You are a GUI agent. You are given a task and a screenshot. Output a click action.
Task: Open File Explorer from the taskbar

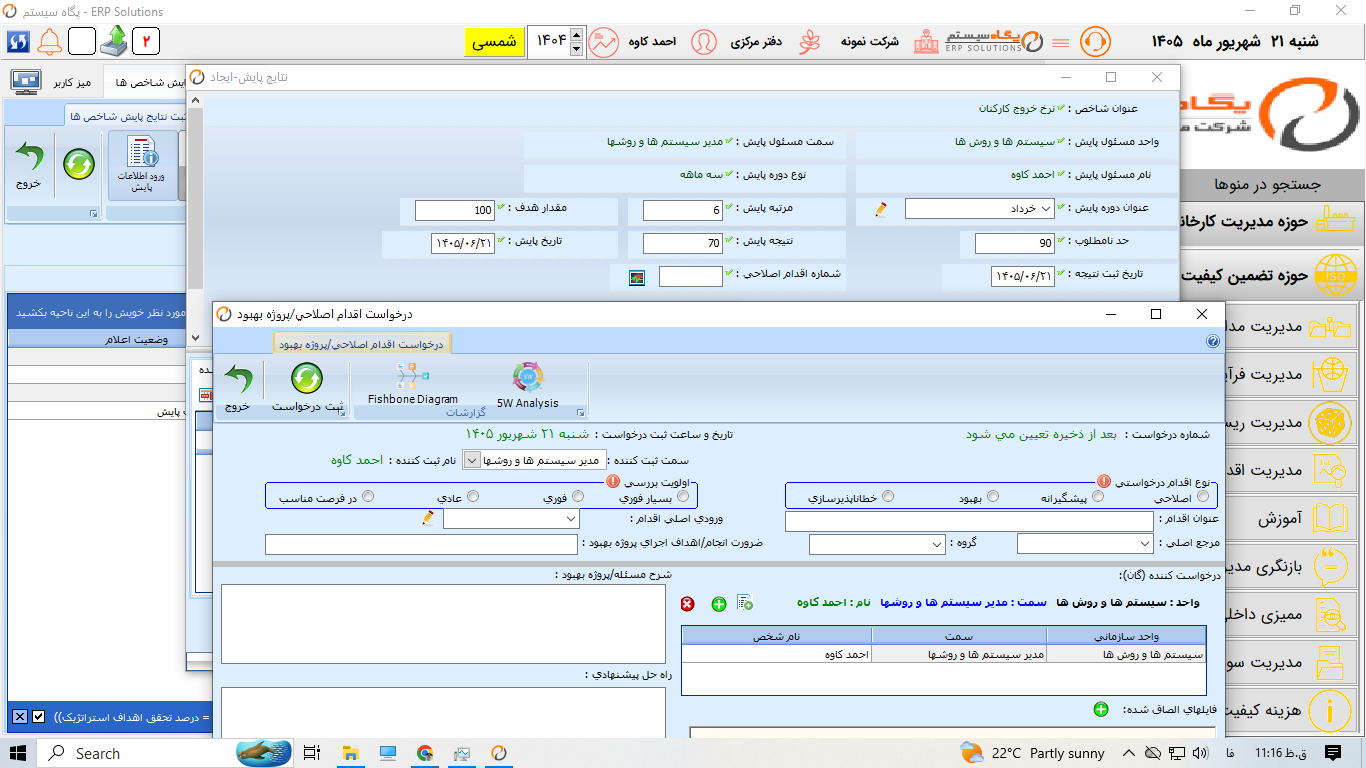pyautogui.click(x=350, y=753)
